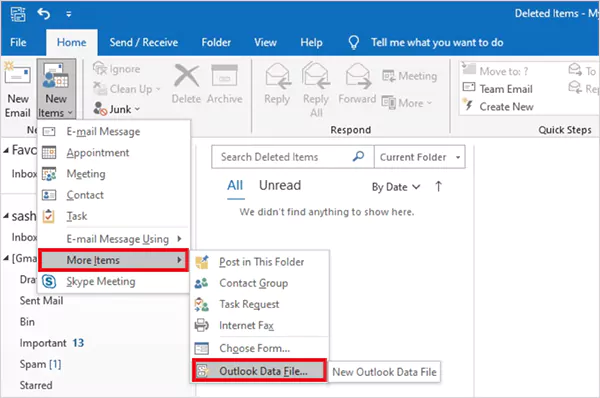The width and height of the screenshot is (600, 398).
Task: Open the Junk dropdown menu
Action: (117, 109)
